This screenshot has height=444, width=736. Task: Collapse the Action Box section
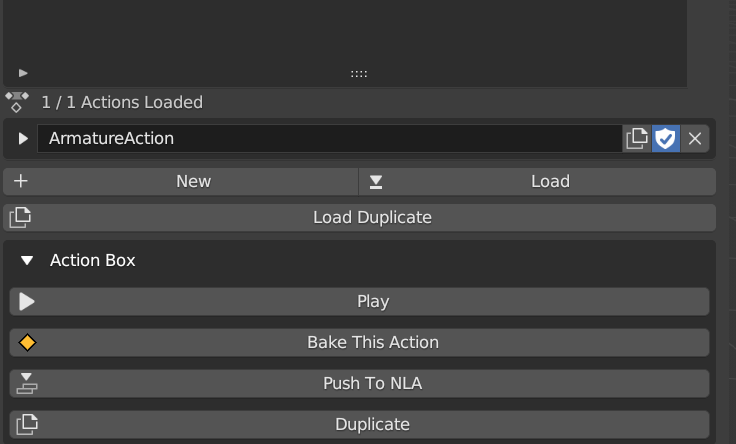point(27,260)
